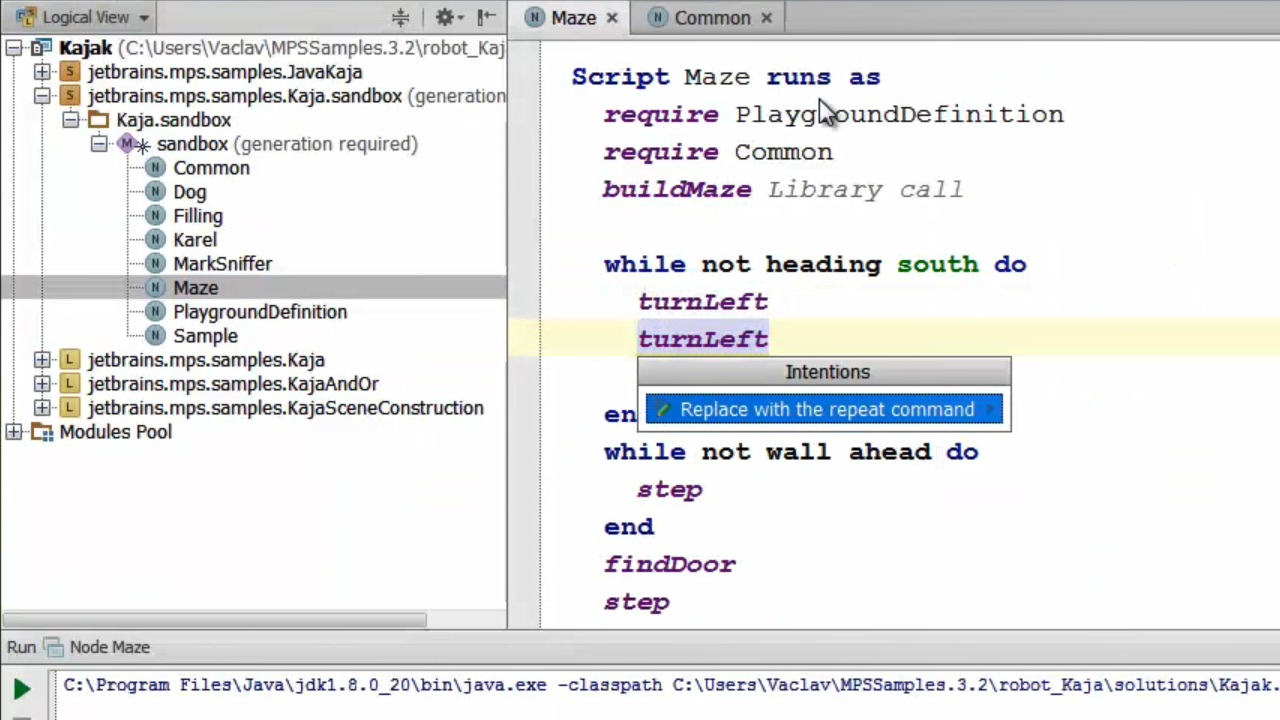The image size is (1280, 720).
Task: Click the Maze node N icon in tree
Action: (155, 288)
